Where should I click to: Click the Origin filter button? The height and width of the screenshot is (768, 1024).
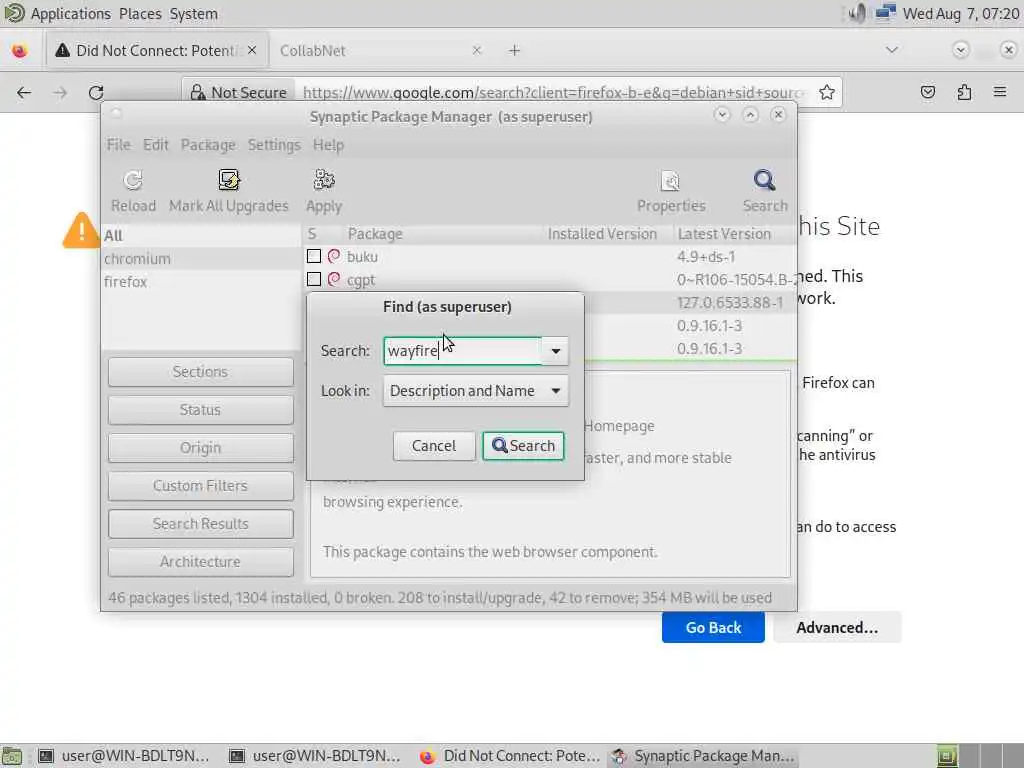tap(200, 447)
